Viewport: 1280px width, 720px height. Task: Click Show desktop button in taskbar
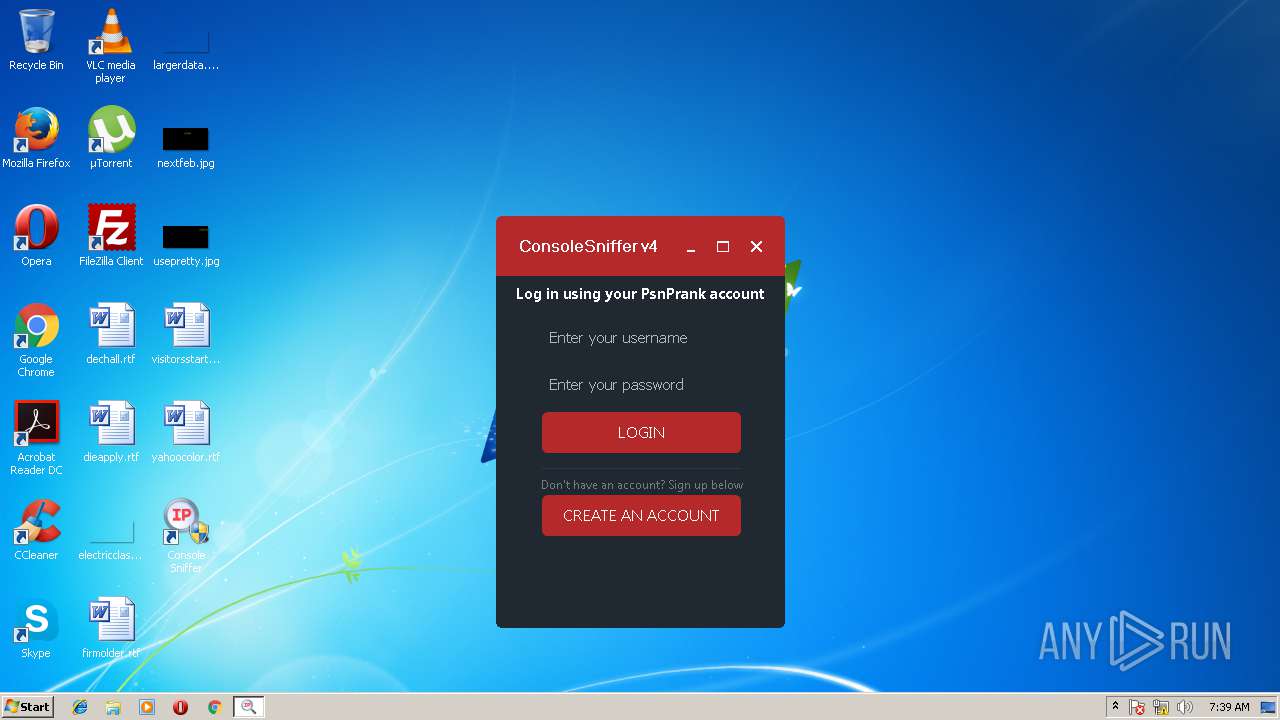pos(1269,707)
